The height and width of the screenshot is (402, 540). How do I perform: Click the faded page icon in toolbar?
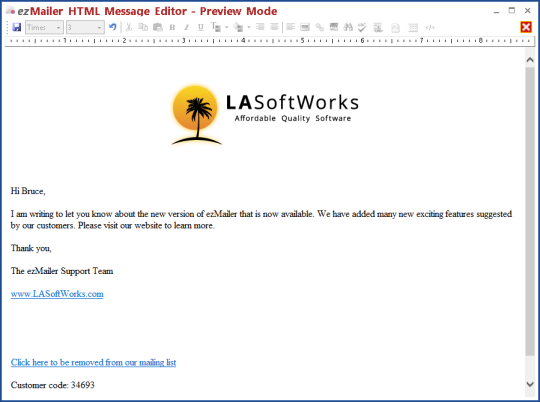(395, 28)
